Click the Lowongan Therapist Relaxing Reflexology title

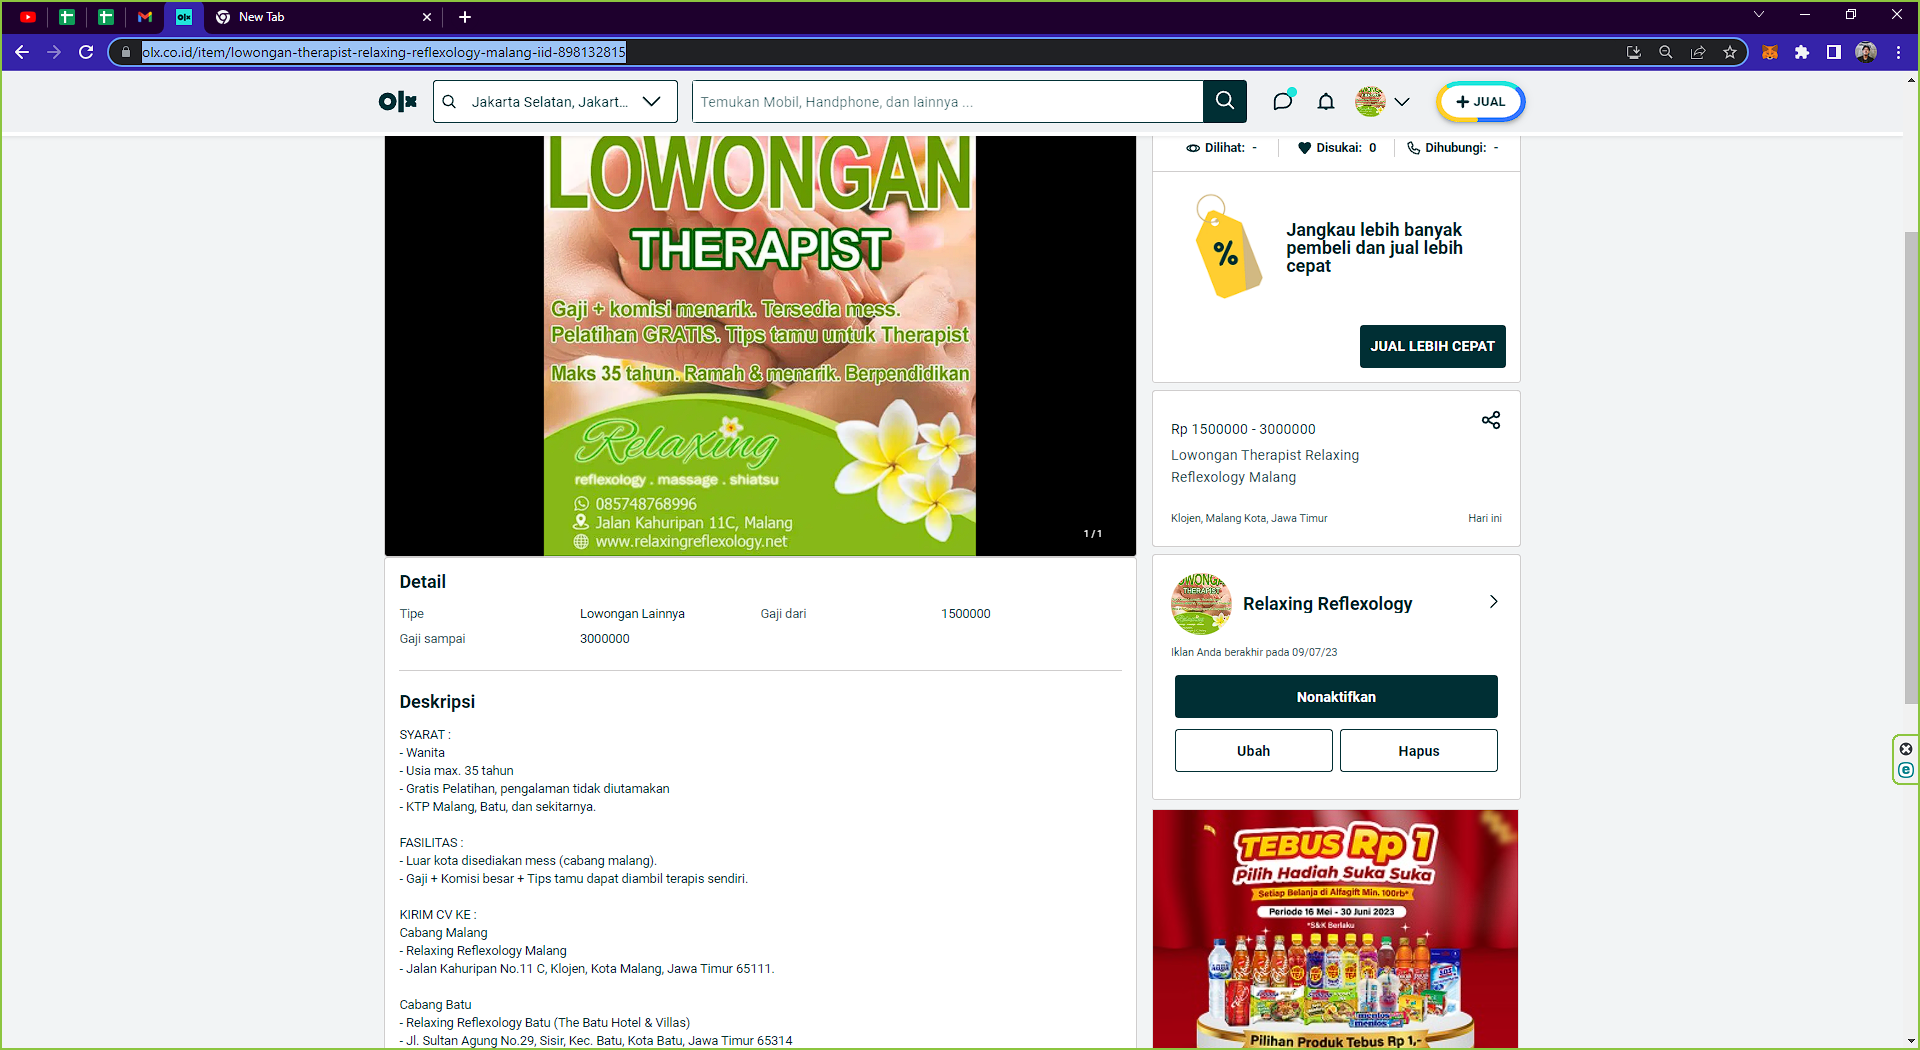pyautogui.click(x=1265, y=466)
